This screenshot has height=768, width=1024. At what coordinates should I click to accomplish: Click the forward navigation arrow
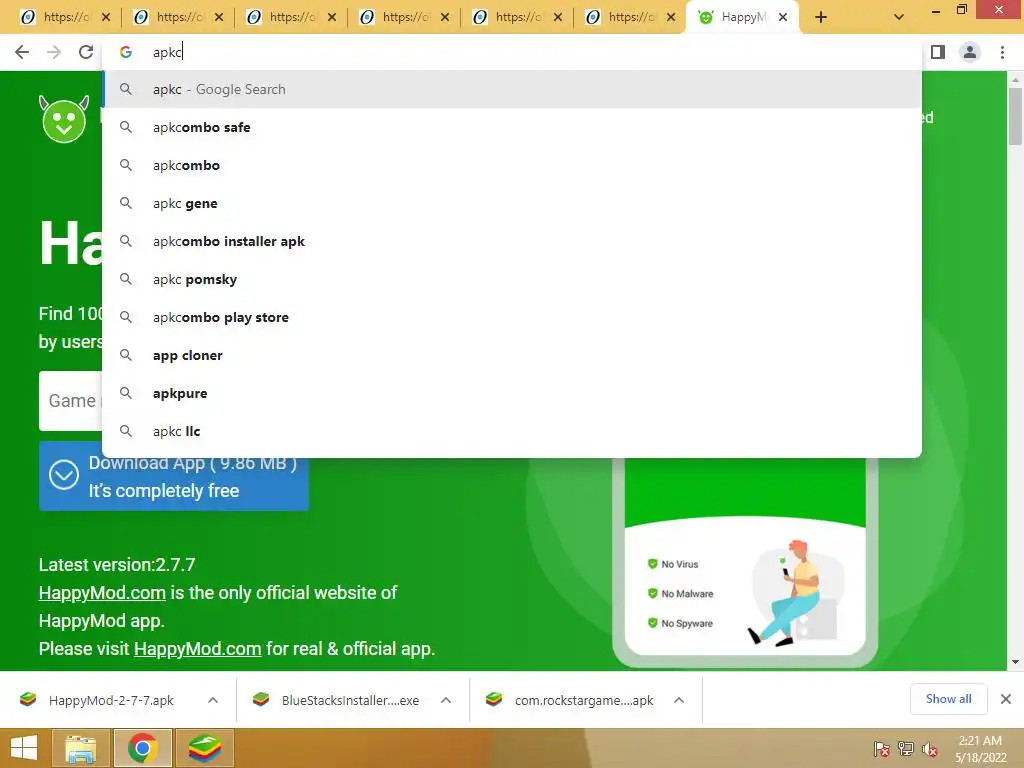[x=54, y=52]
